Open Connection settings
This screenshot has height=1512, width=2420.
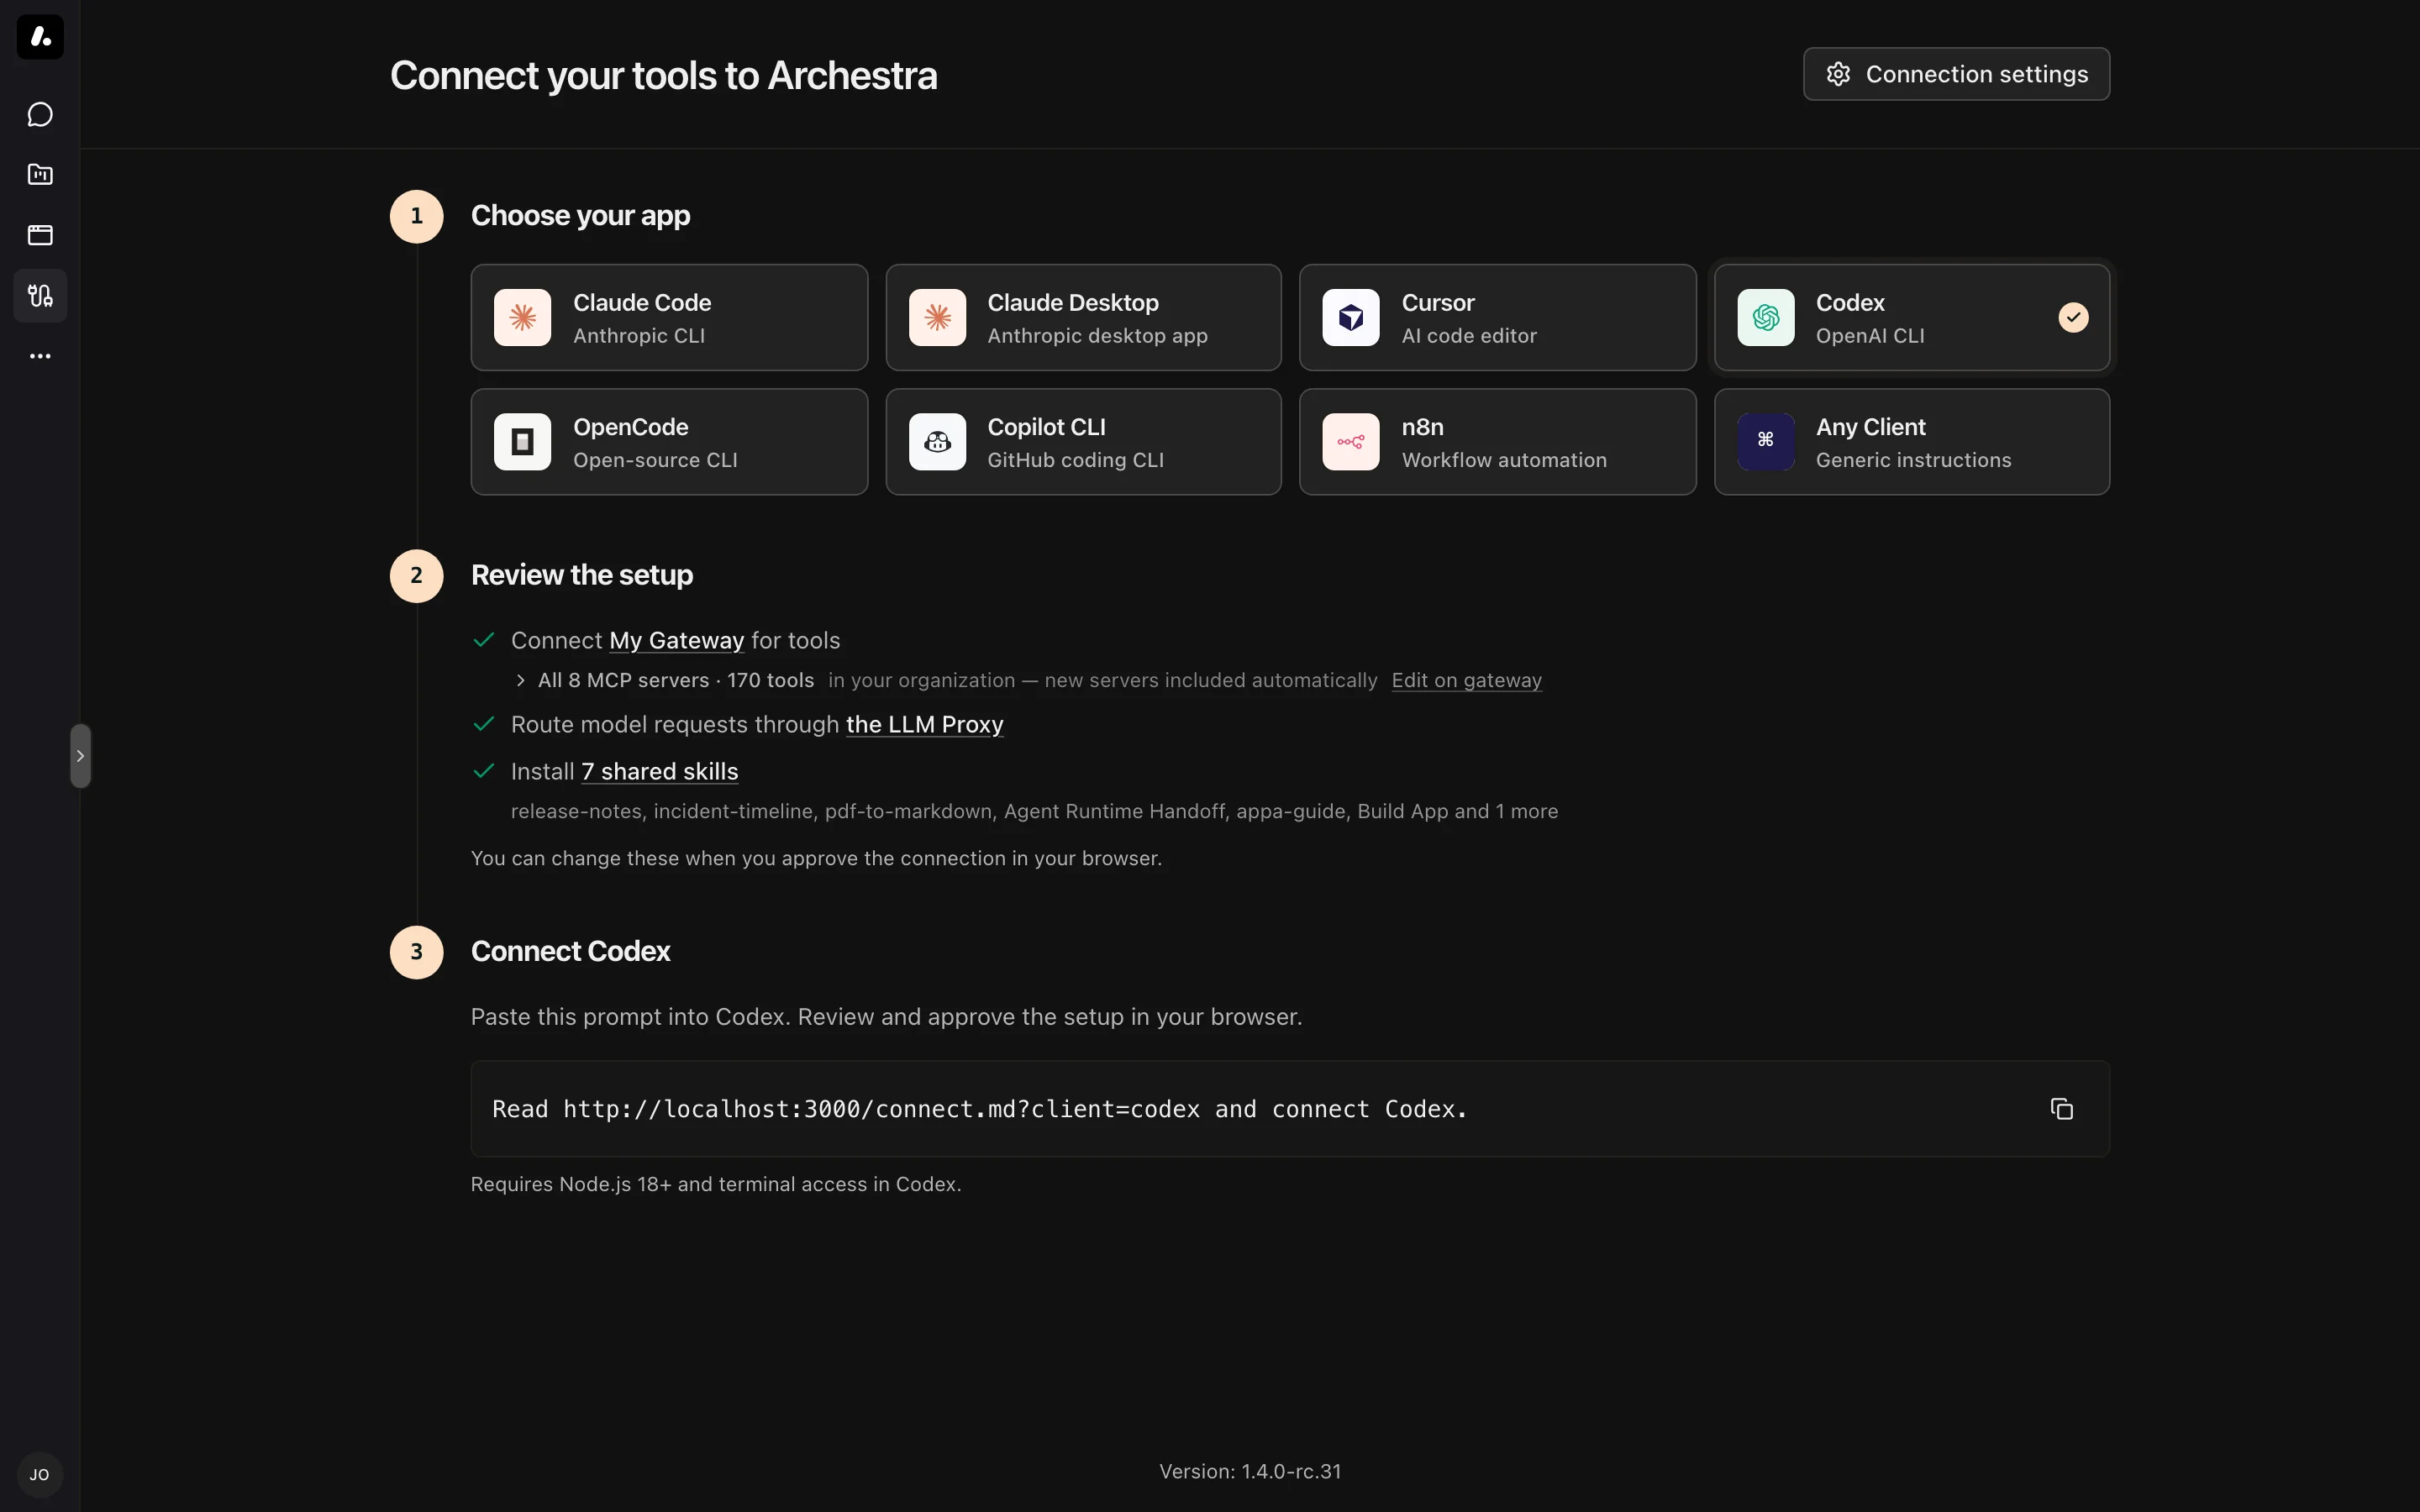tap(1956, 74)
